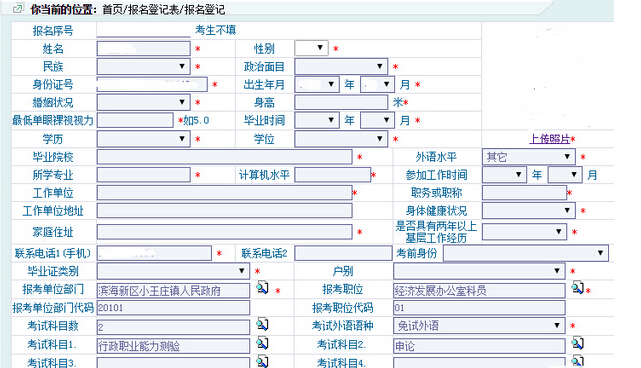Image resolution: width=641 pixels, height=368 pixels.
Task: Click the 姓名 input field
Action: click(x=143, y=49)
